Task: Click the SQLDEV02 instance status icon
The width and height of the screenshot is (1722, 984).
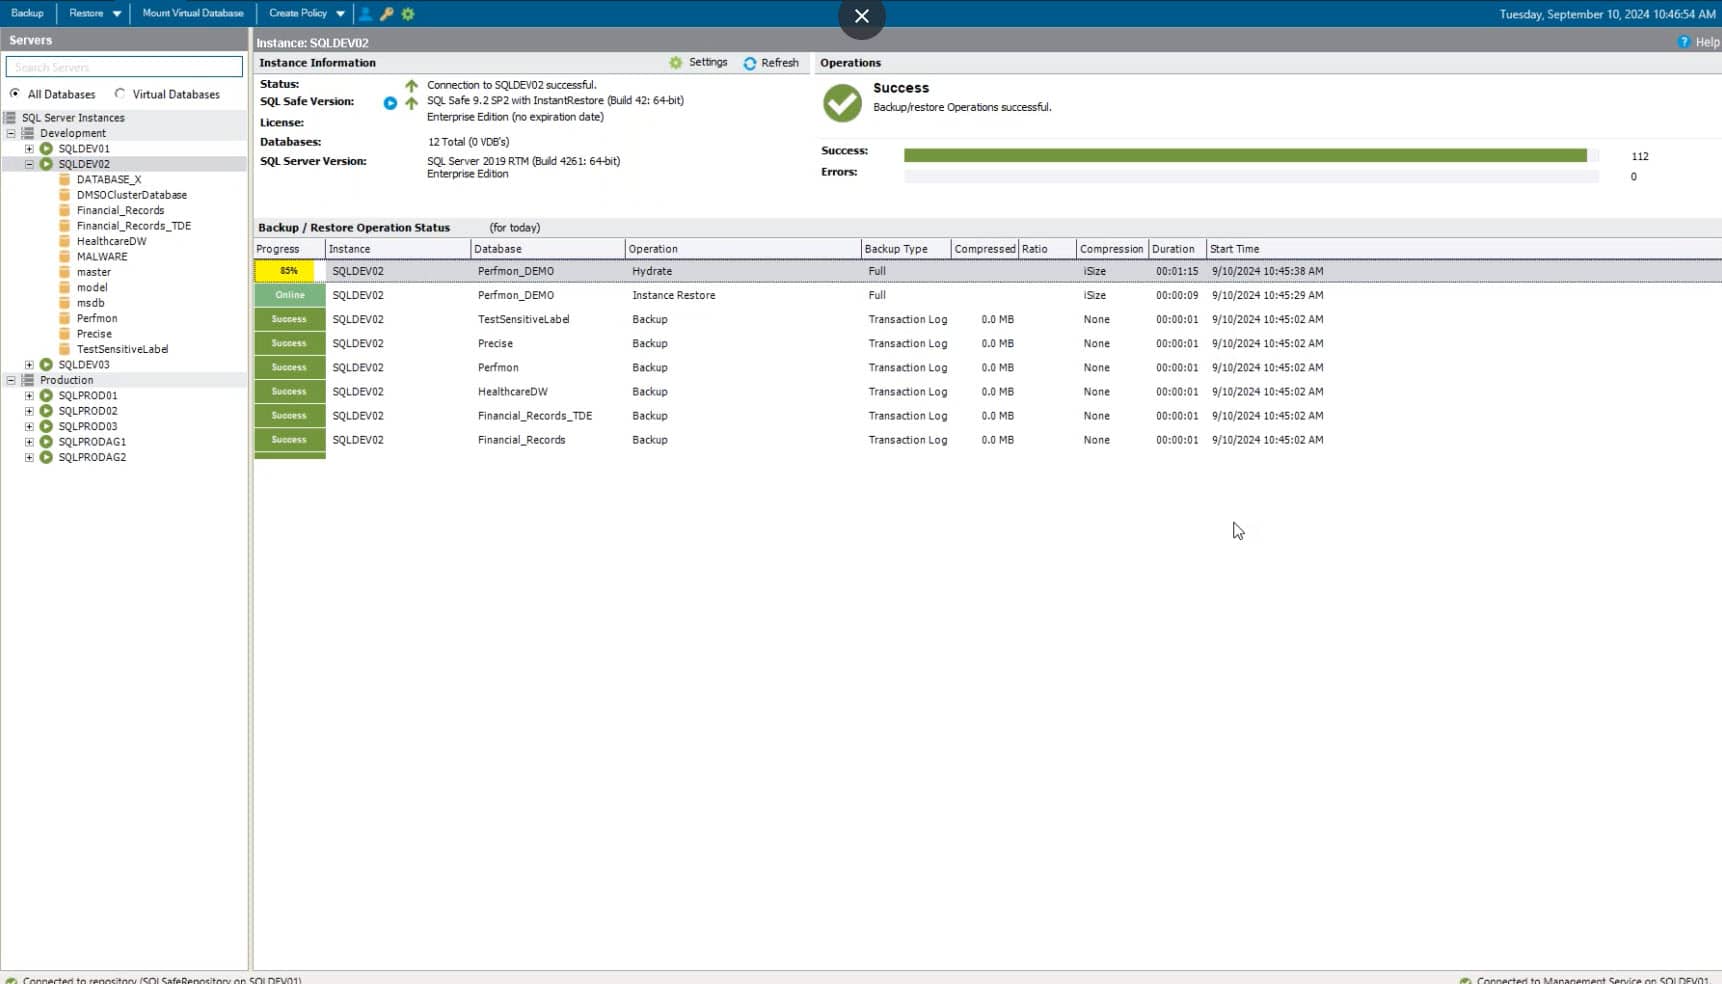Action: point(46,164)
